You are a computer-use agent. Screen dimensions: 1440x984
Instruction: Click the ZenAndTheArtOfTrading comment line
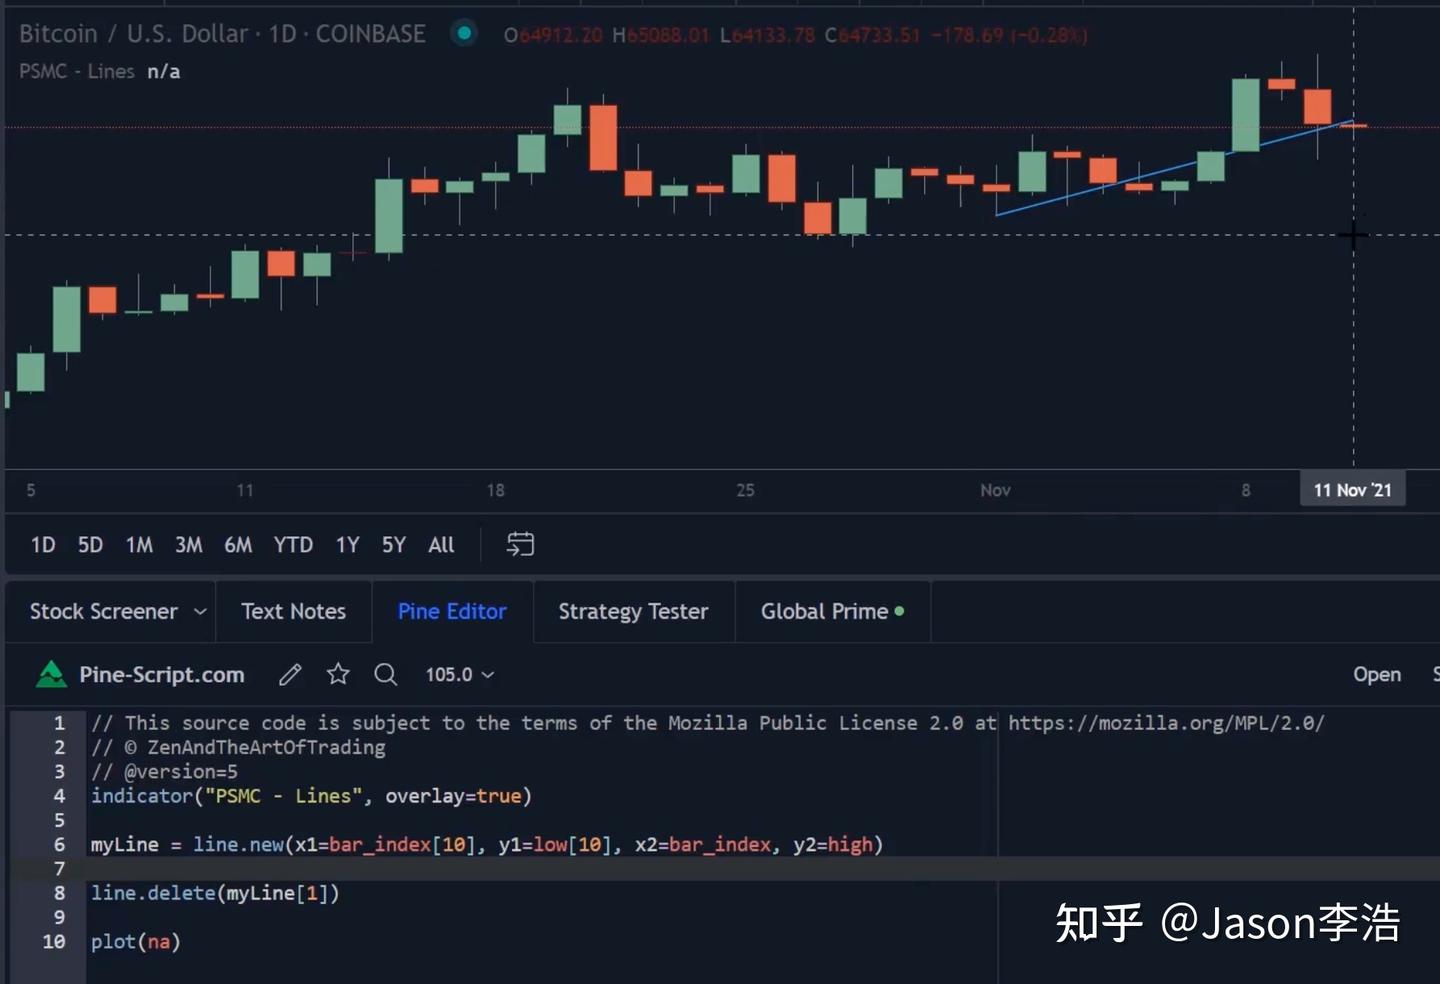click(238, 747)
